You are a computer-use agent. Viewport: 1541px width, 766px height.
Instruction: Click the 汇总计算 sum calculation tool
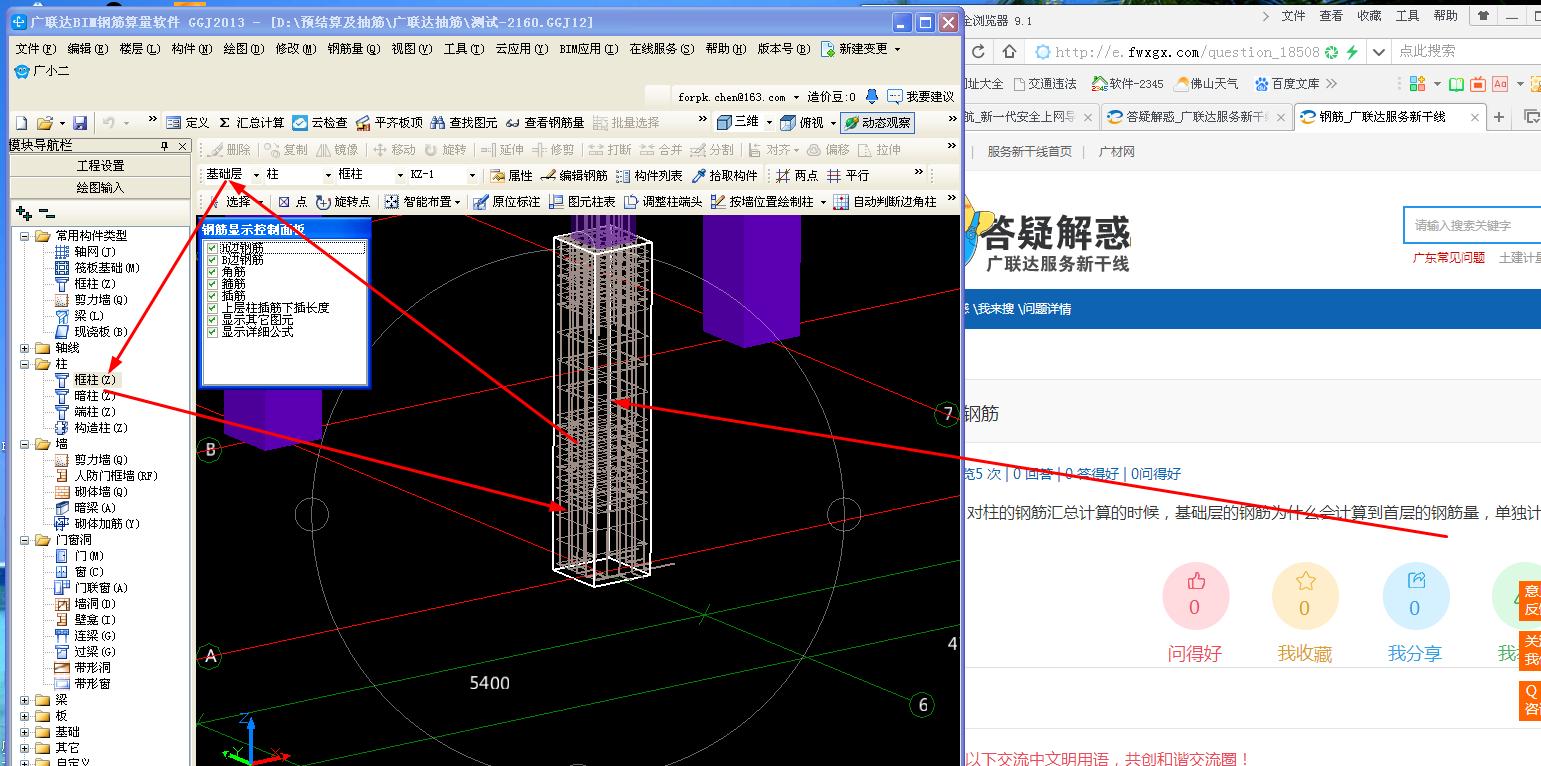pyautogui.click(x=252, y=122)
